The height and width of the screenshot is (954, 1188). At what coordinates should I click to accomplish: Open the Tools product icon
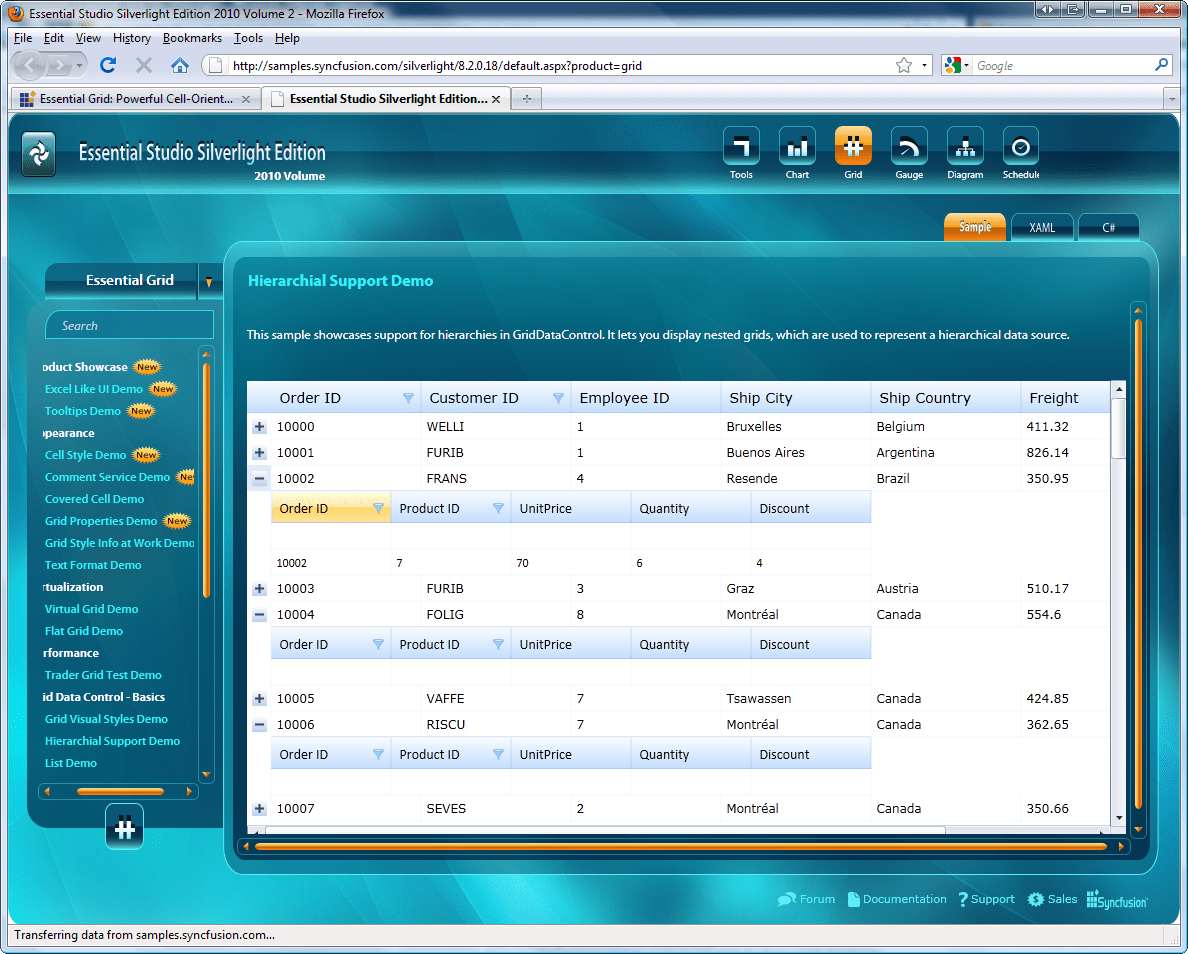(741, 146)
